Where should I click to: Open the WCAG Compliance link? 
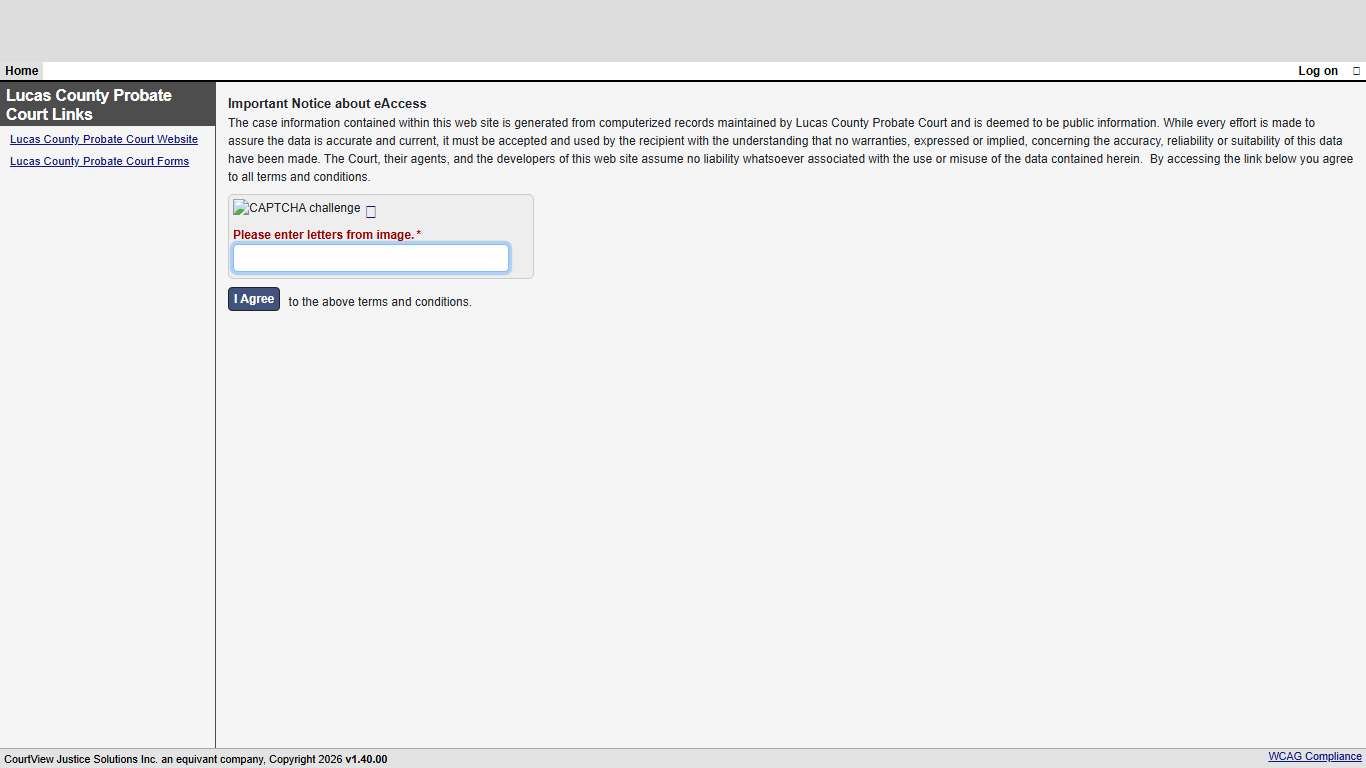[1313, 756]
